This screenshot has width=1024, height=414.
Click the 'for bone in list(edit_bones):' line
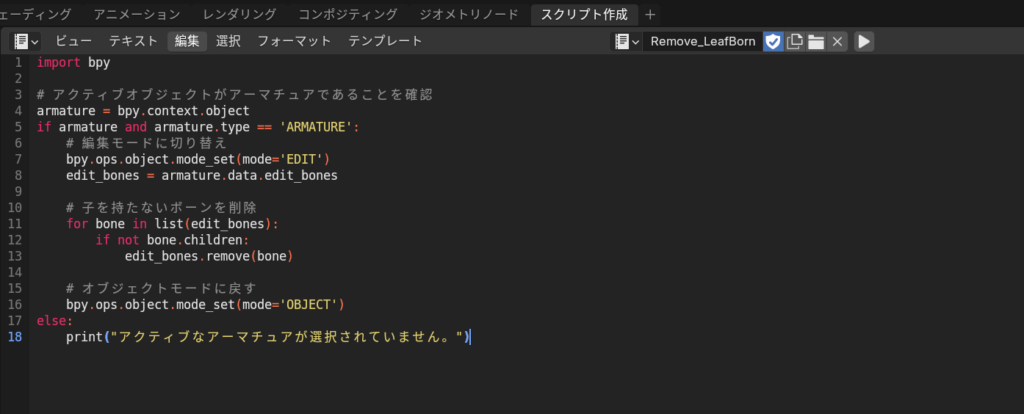click(172, 224)
